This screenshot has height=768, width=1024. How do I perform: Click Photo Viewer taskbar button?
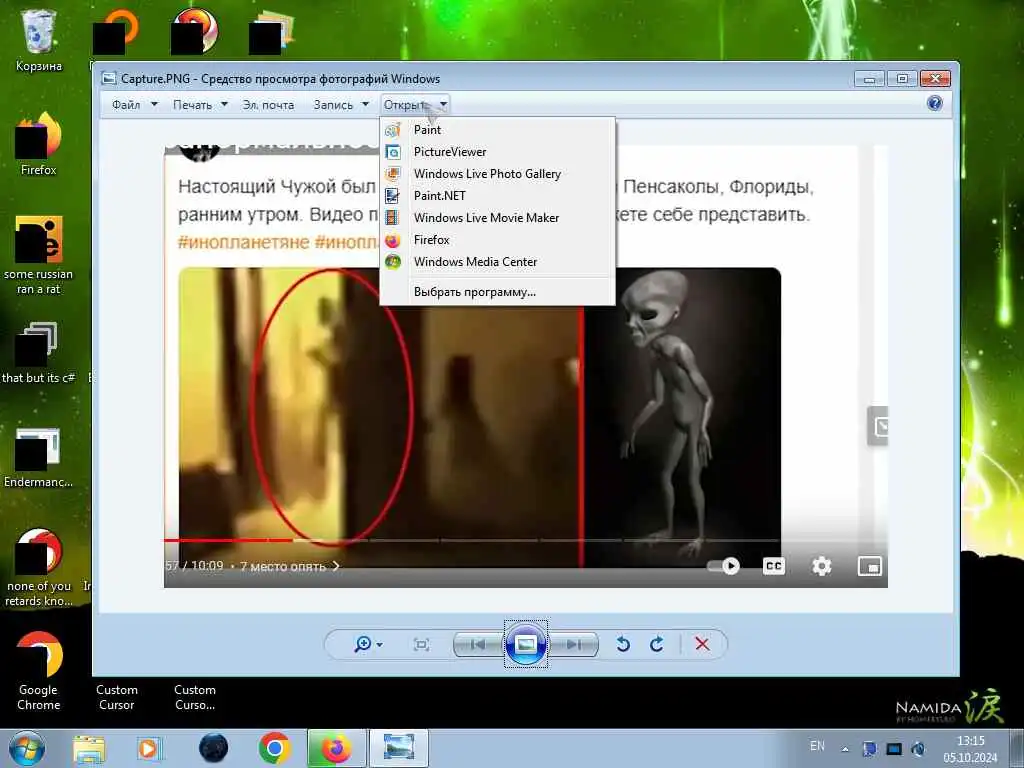pos(399,748)
